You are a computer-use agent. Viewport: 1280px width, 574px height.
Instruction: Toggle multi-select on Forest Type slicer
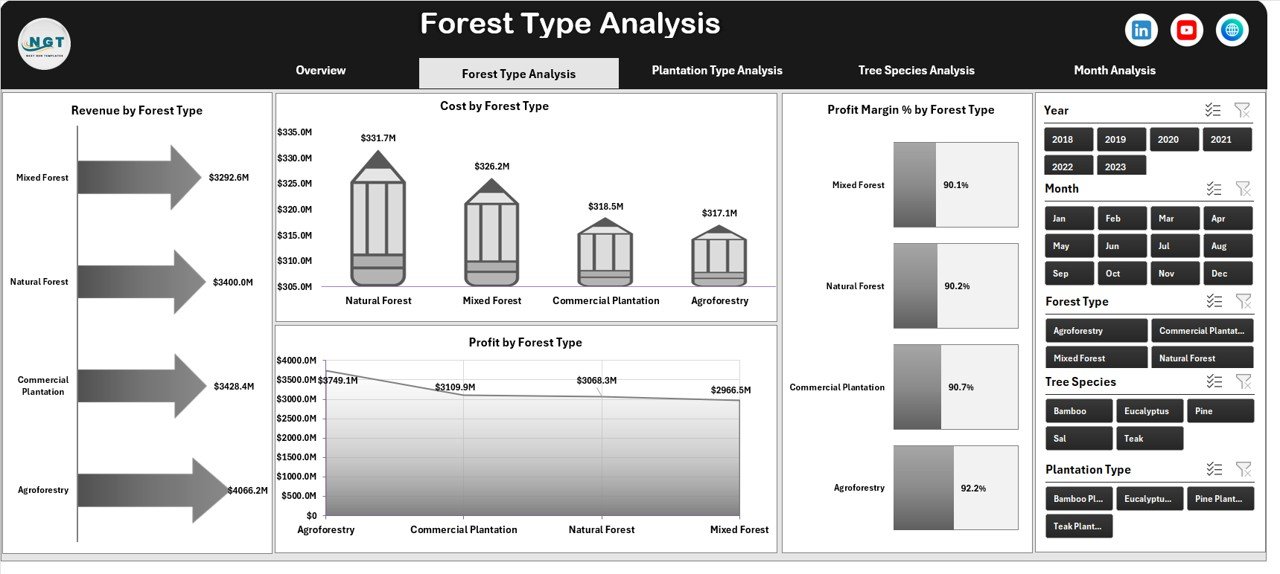(x=1214, y=301)
